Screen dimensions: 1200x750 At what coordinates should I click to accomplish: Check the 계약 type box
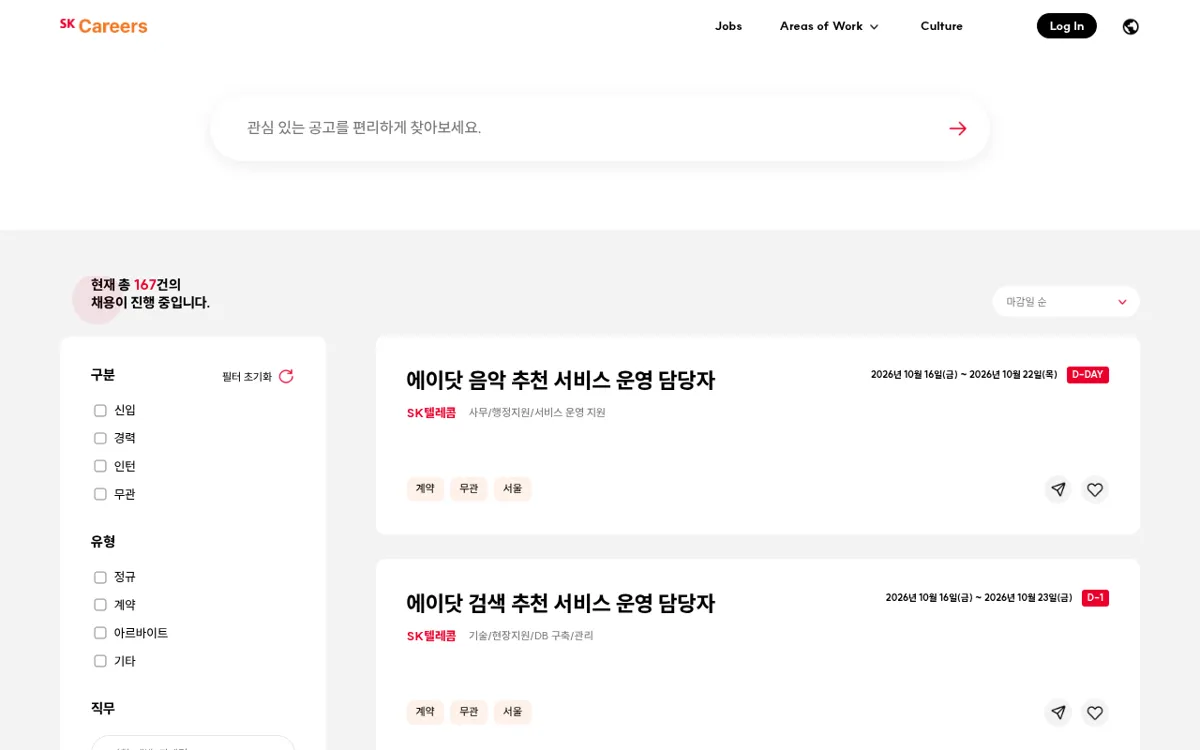pyautogui.click(x=100, y=605)
